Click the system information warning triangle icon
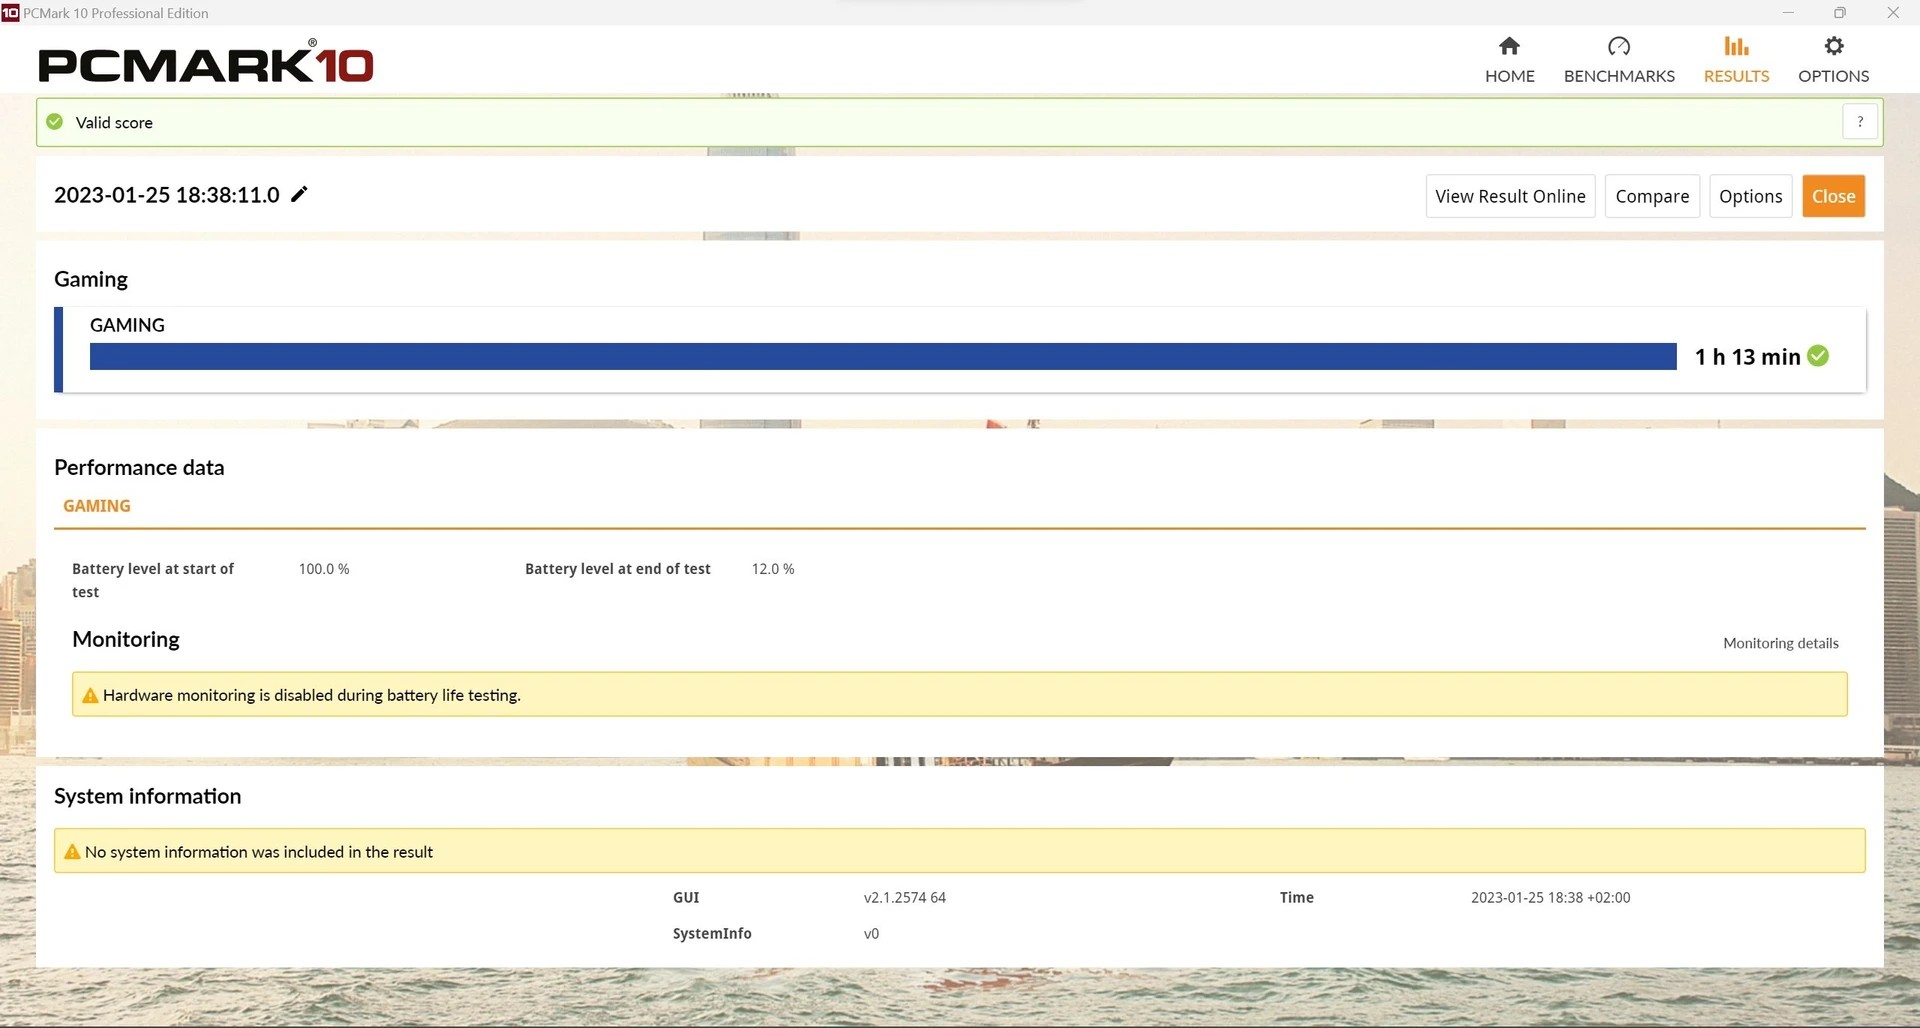Viewport: 1920px width, 1028px height. click(72, 852)
